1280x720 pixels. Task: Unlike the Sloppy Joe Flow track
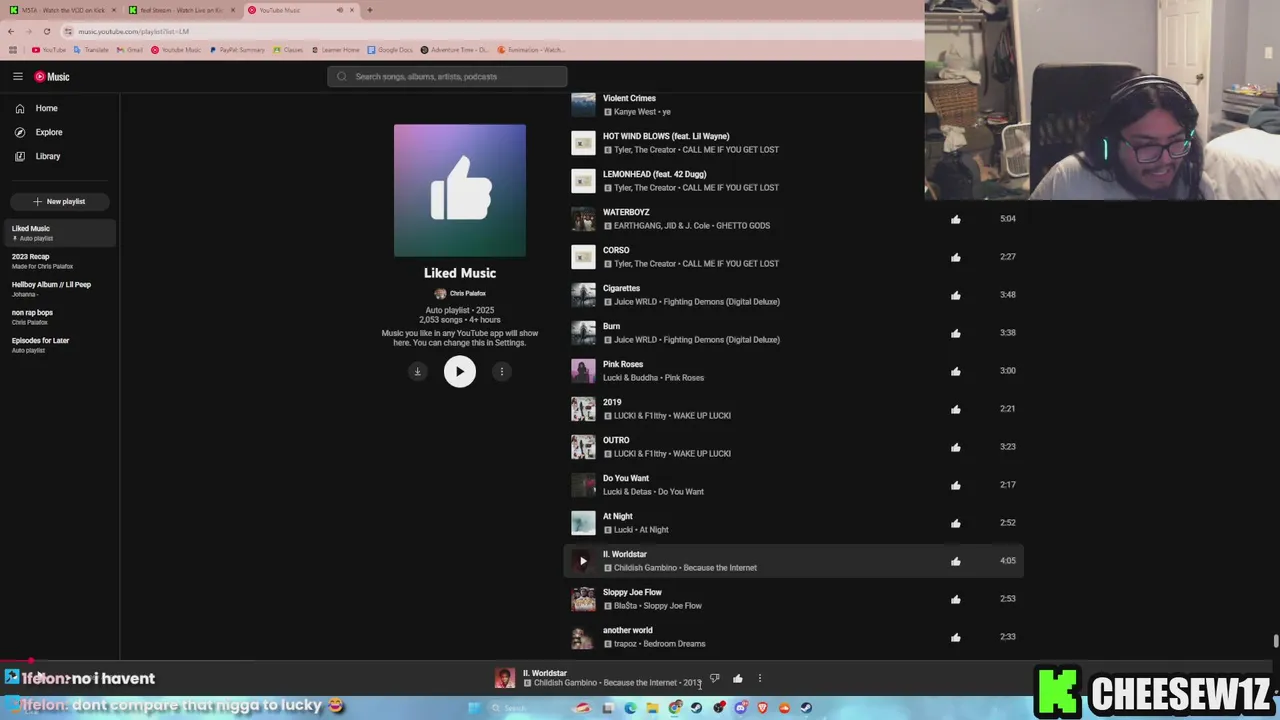point(956,599)
